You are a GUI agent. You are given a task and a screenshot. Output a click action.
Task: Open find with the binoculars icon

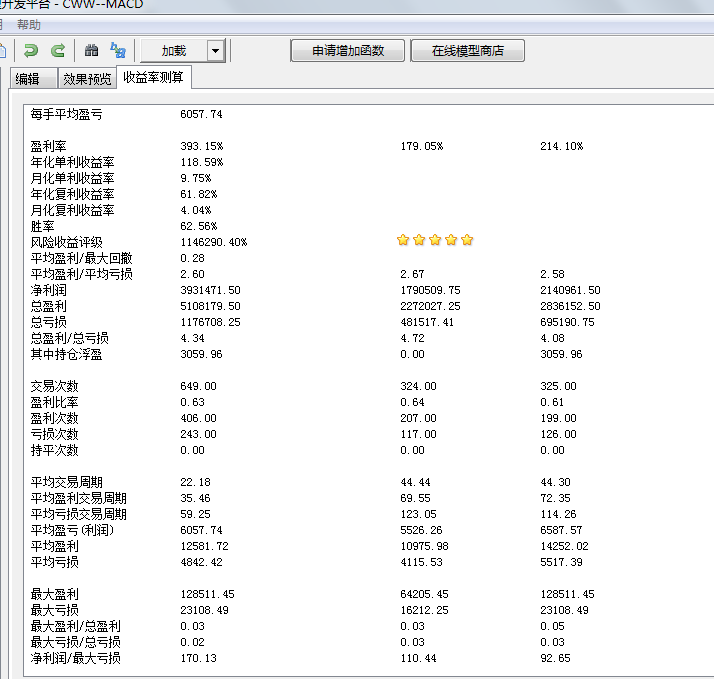pyautogui.click(x=91, y=50)
